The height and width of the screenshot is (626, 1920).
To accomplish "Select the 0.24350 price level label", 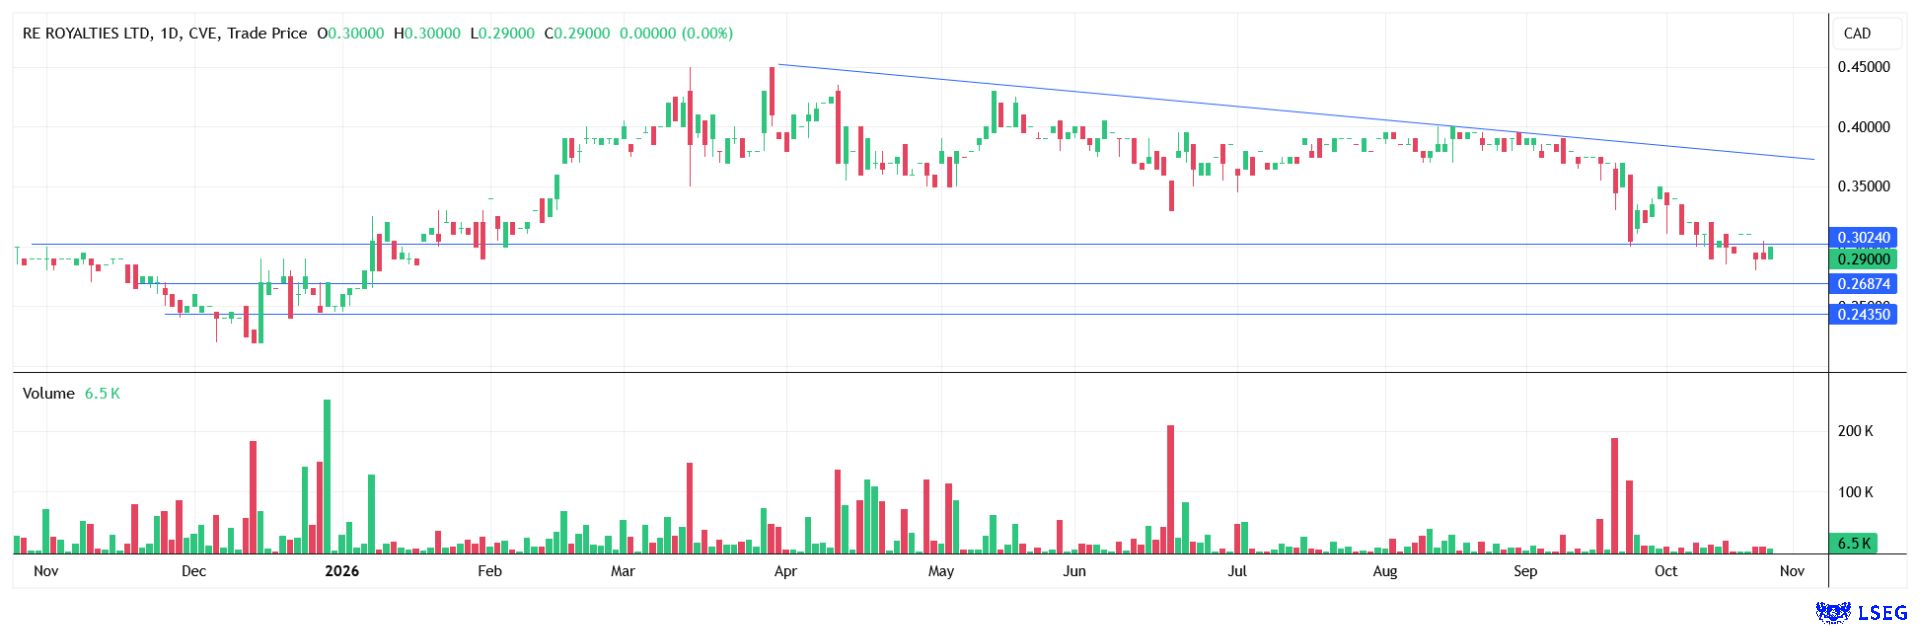I will (x=1863, y=314).
